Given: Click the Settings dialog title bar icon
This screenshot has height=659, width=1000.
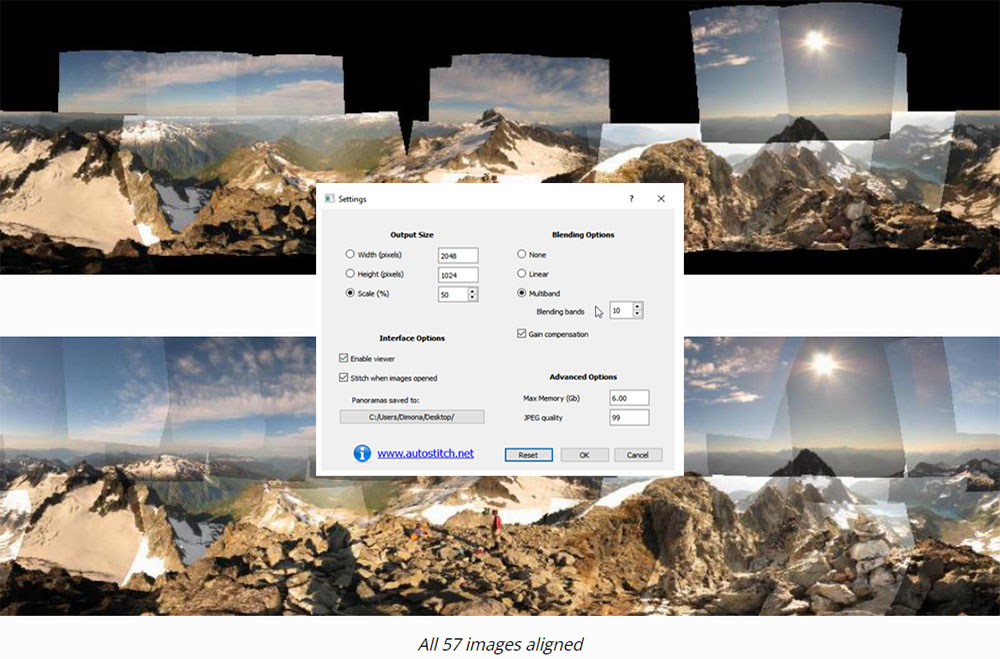Looking at the screenshot, I should [x=329, y=200].
